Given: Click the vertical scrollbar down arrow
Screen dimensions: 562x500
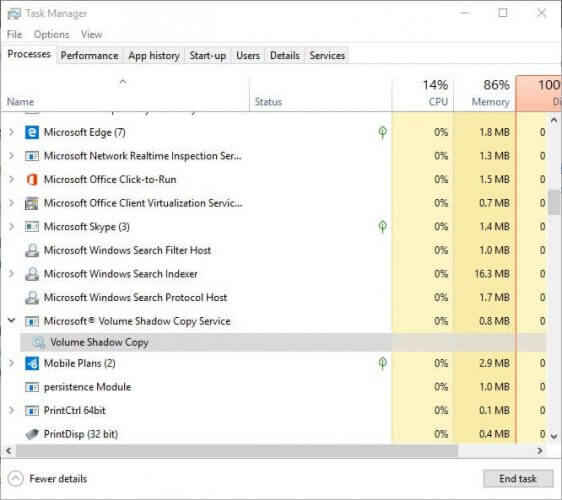Looking at the screenshot, I should click(x=554, y=436).
